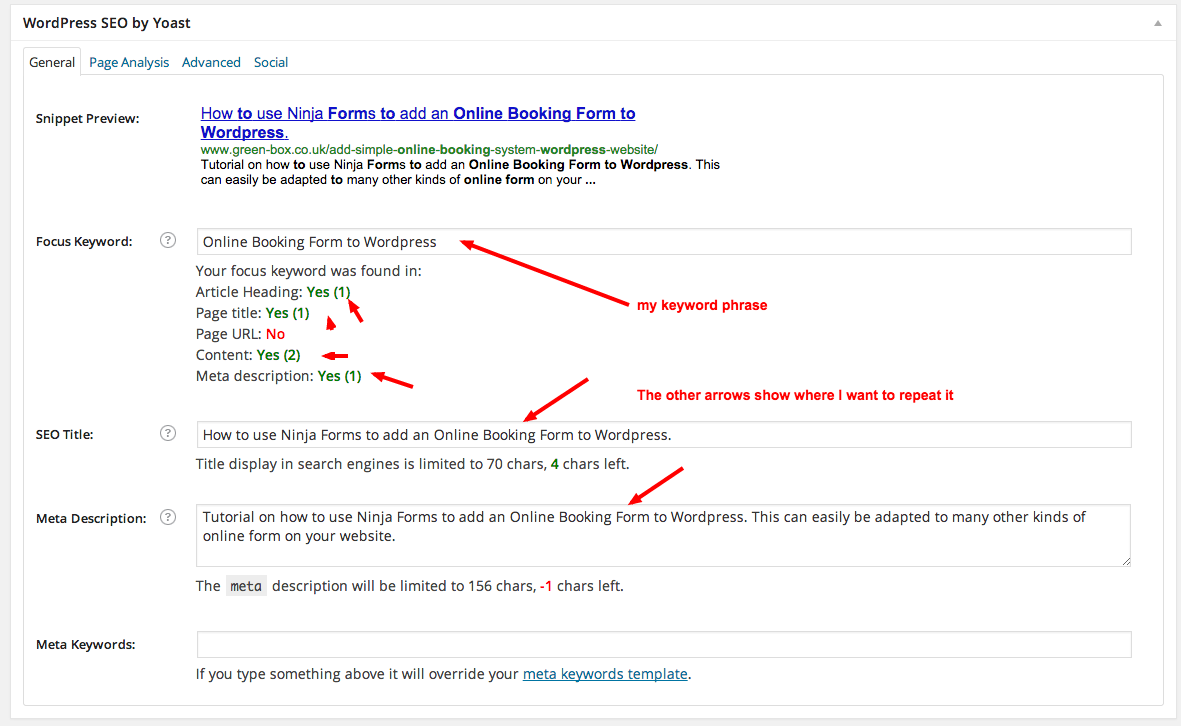Screen dimensions: 1181x726
Task: Collapse the WordPress SEO by Yoast panel
Action: (x=1158, y=23)
